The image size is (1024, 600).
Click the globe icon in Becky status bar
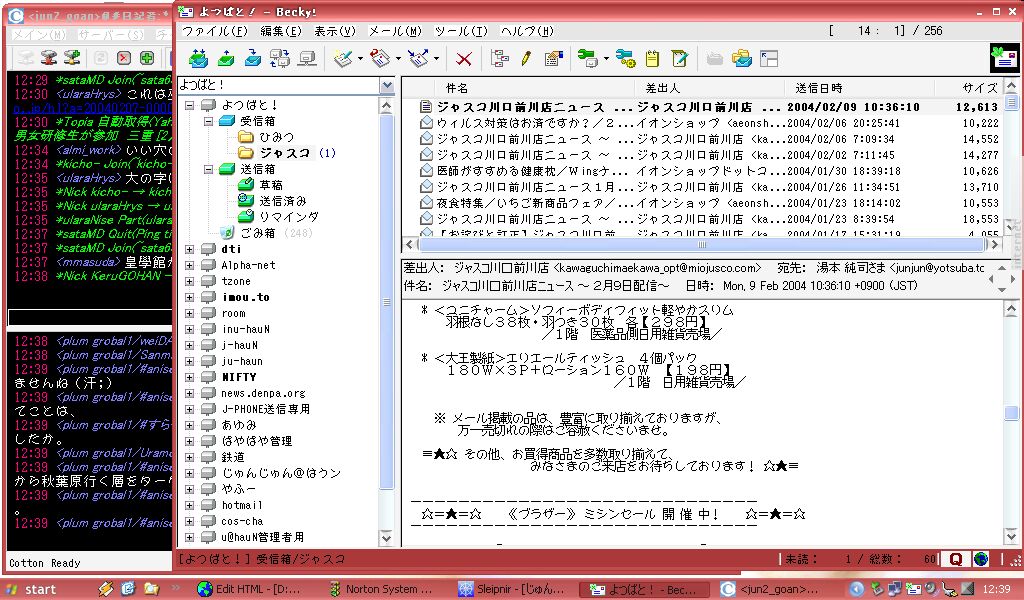pos(981,560)
